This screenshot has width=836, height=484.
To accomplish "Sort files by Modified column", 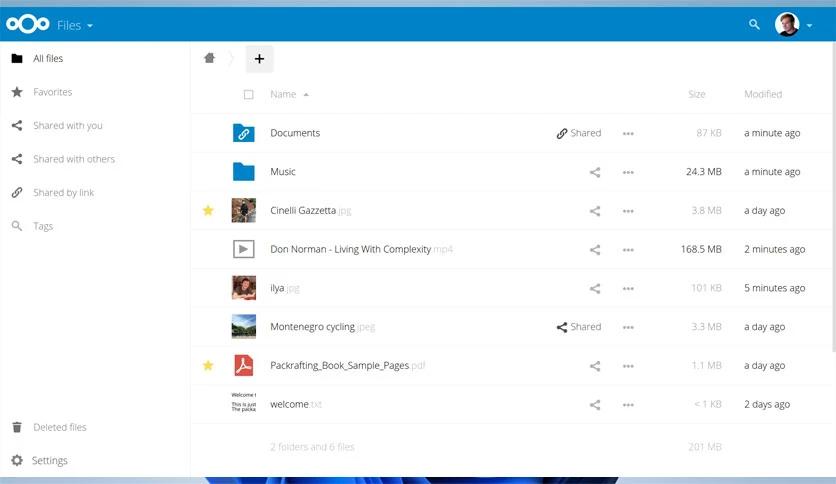I will click(x=763, y=94).
